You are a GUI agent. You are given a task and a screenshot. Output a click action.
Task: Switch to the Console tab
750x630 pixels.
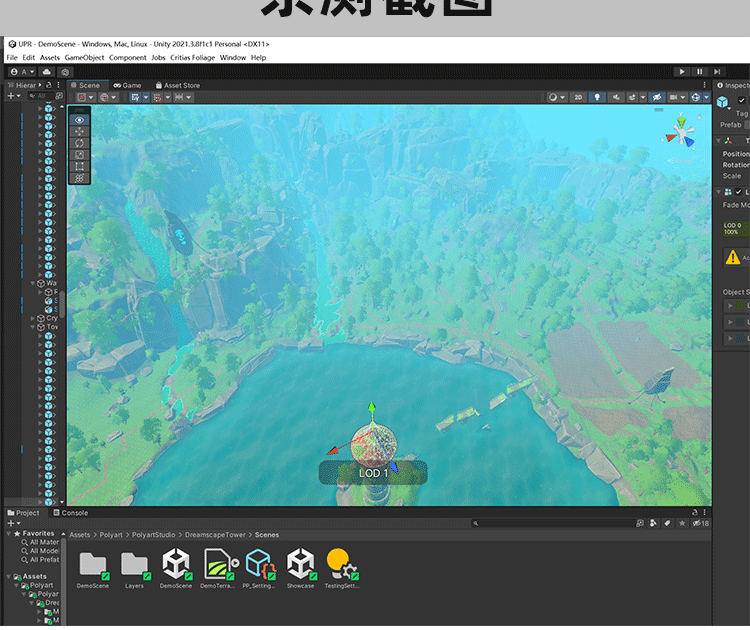(70, 513)
